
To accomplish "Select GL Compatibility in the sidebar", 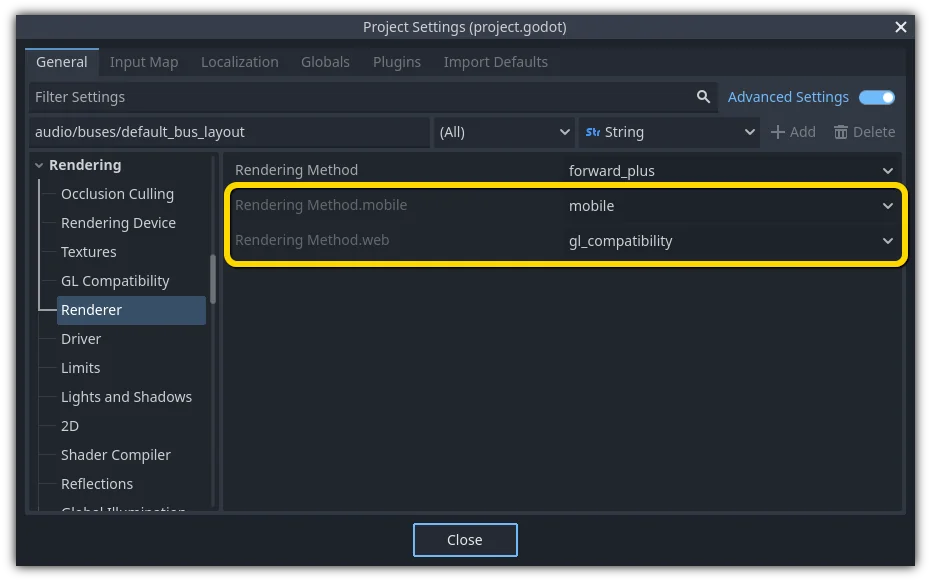I will (x=115, y=281).
